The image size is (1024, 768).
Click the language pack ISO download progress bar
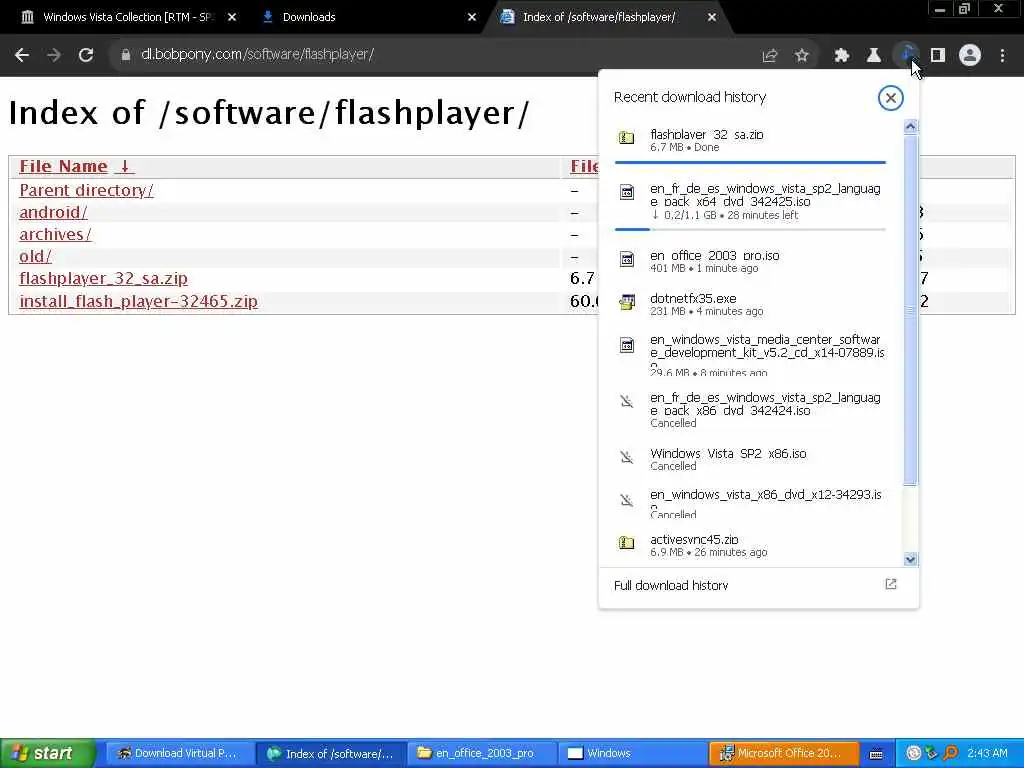[x=750, y=230]
